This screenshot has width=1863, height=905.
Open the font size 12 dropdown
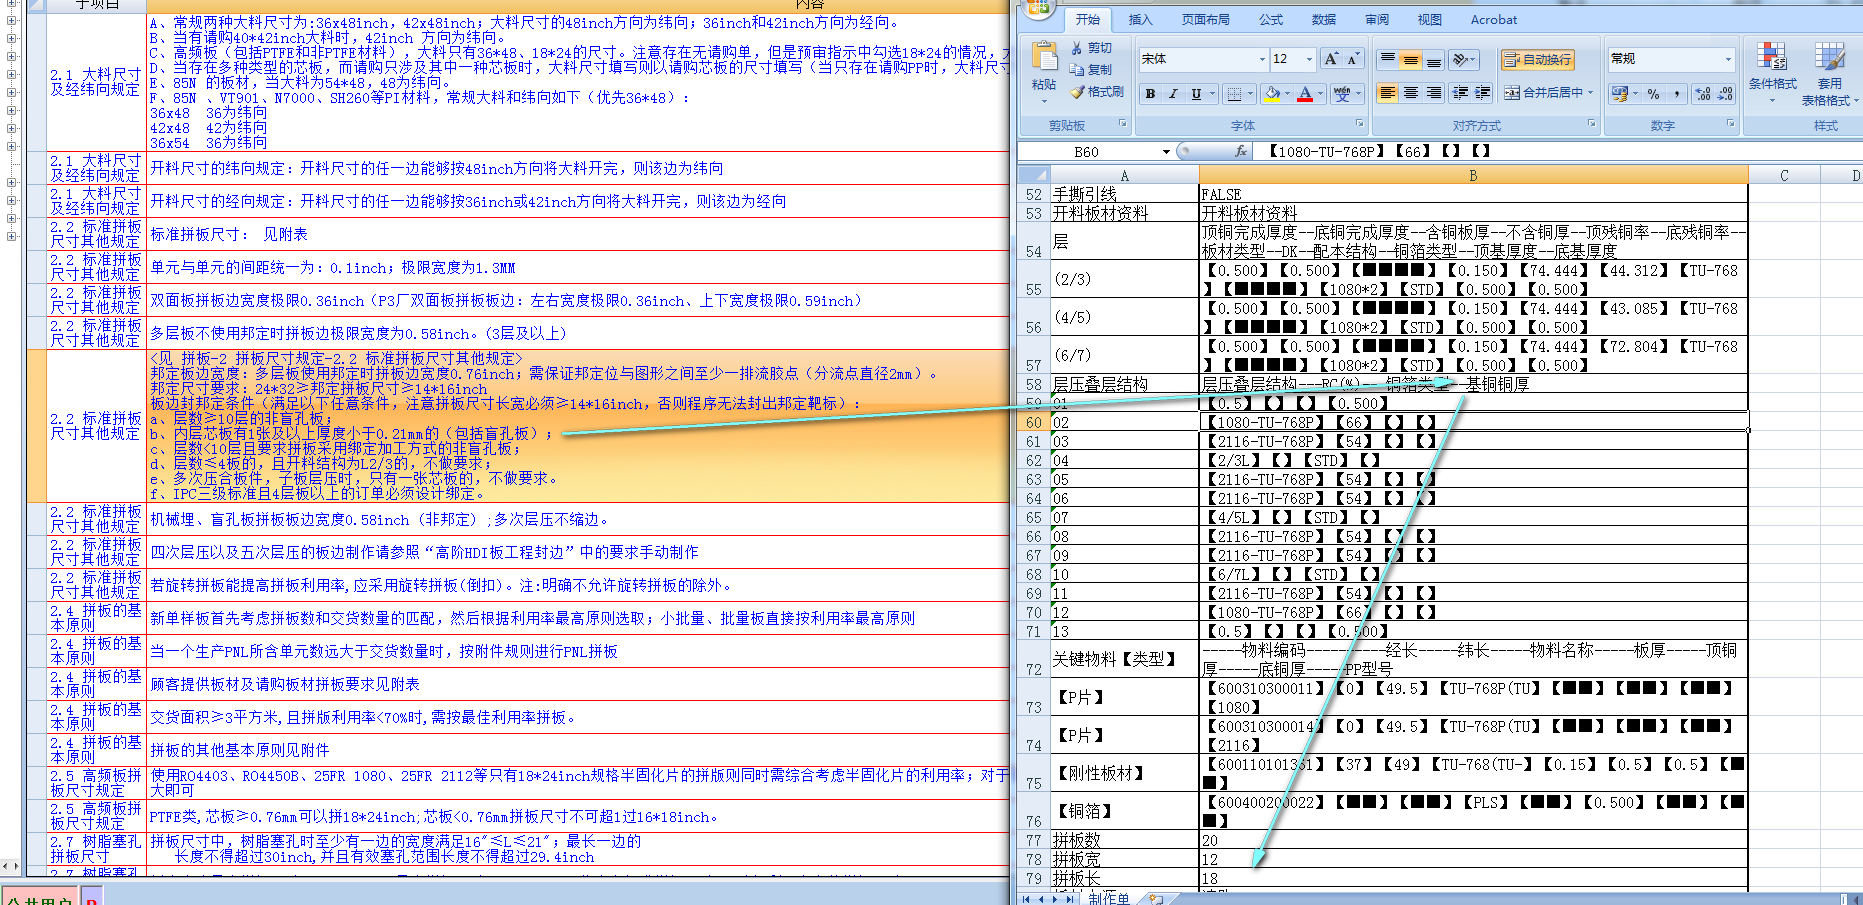[x=1309, y=60]
